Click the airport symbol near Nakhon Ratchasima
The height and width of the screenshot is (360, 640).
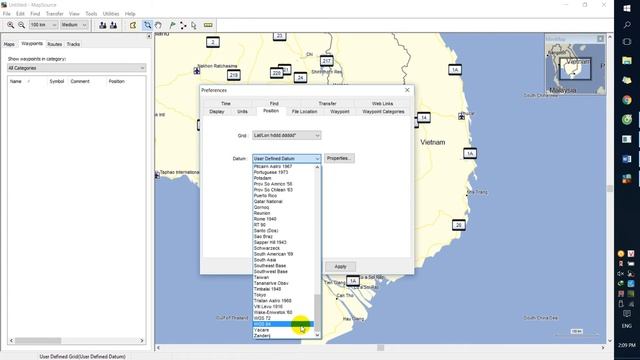(197, 71)
